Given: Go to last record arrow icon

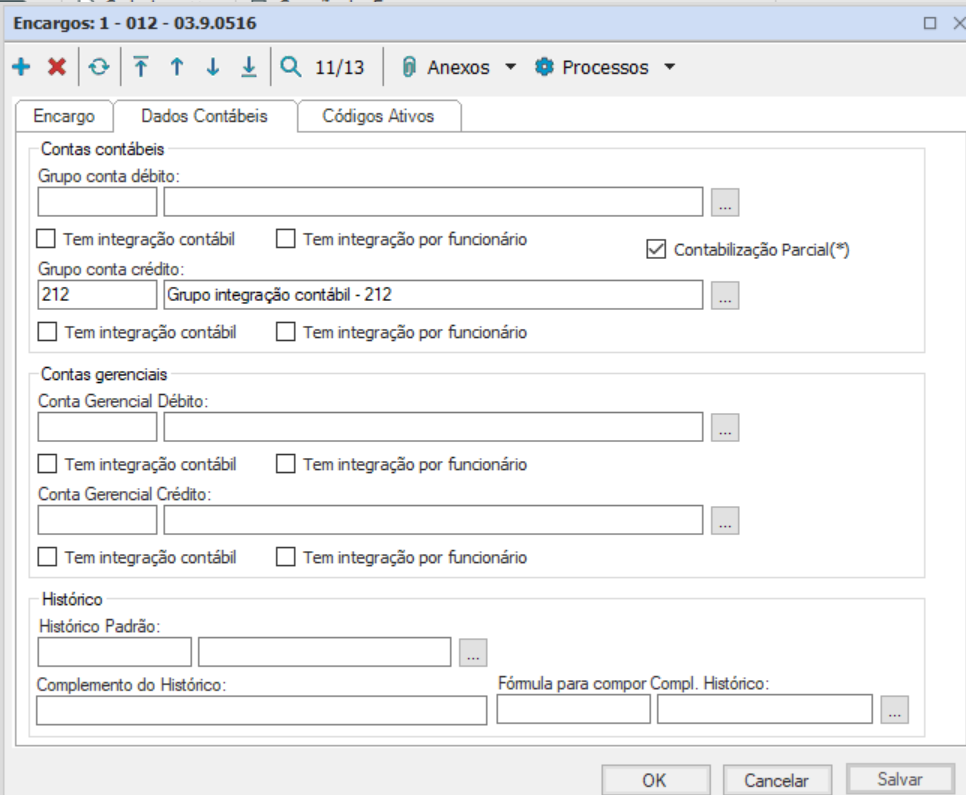Looking at the screenshot, I should (x=249, y=67).
